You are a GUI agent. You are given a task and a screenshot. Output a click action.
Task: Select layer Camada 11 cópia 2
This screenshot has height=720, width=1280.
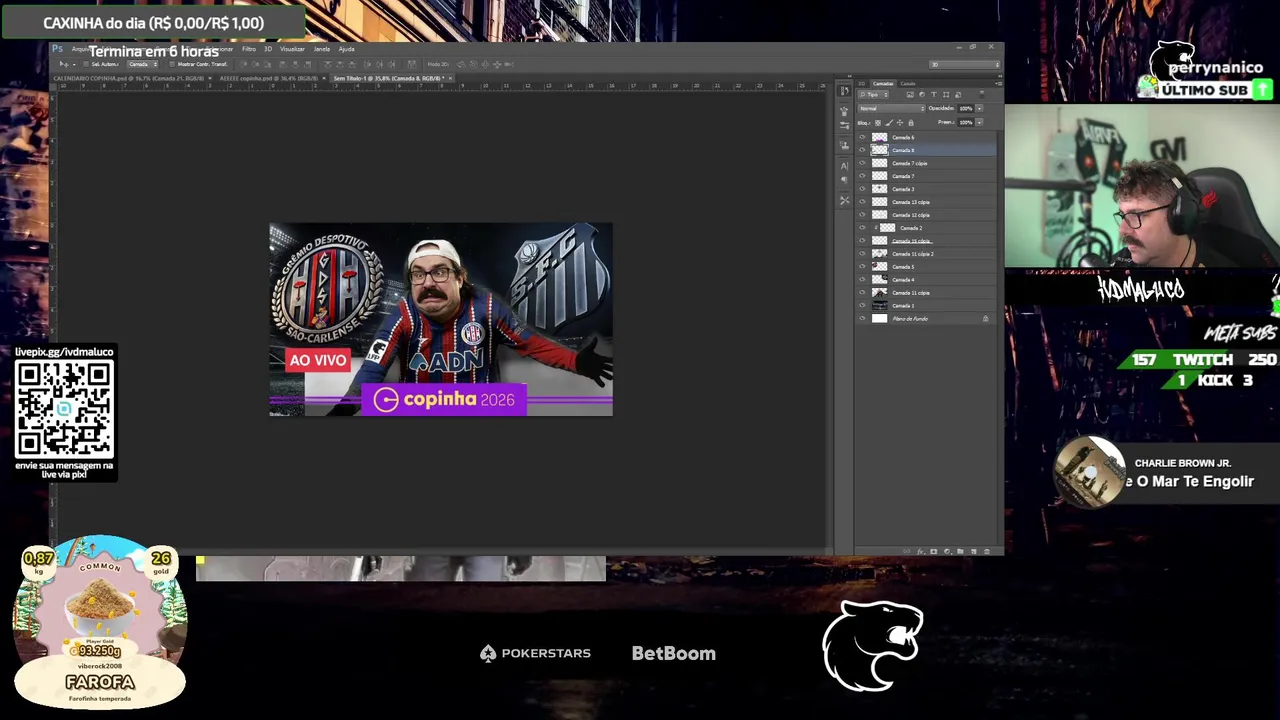click(925, 254)
